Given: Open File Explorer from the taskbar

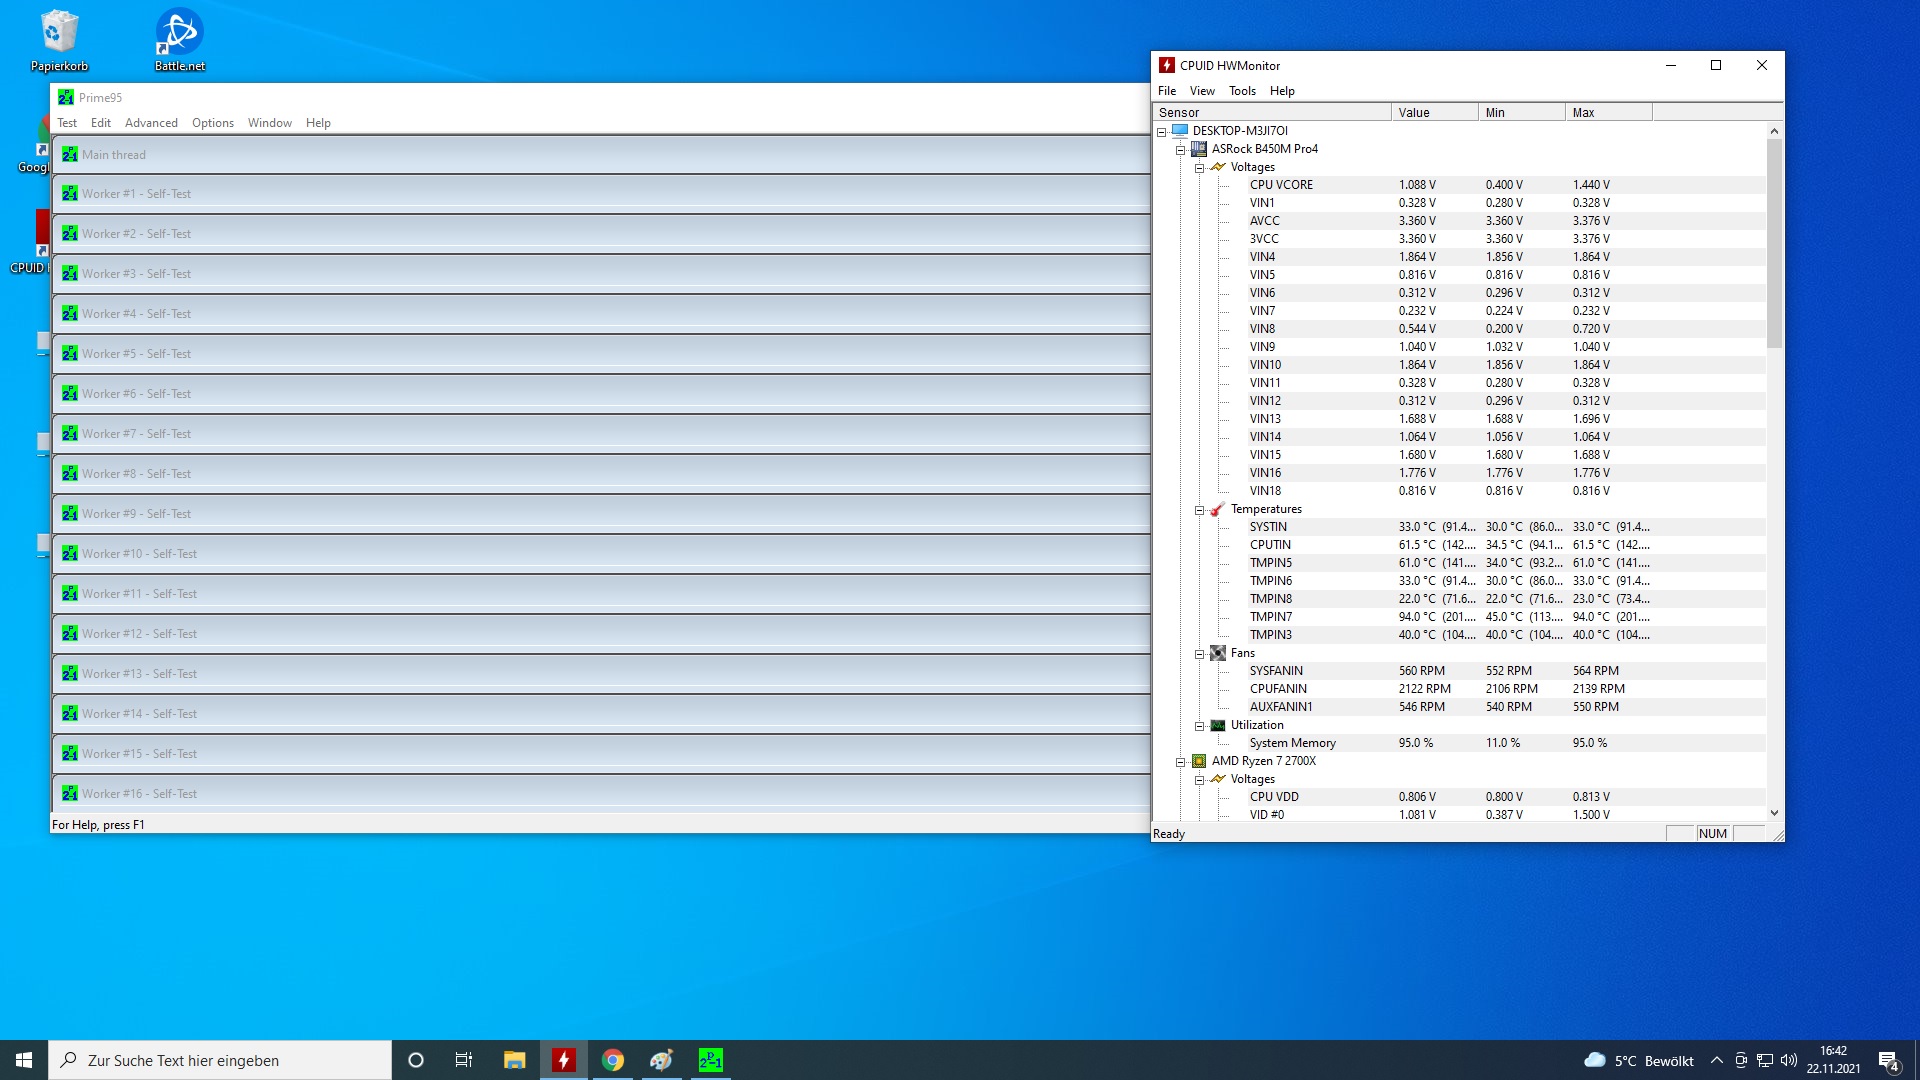Looking at the screenshot, I should tap(515, 1060).
